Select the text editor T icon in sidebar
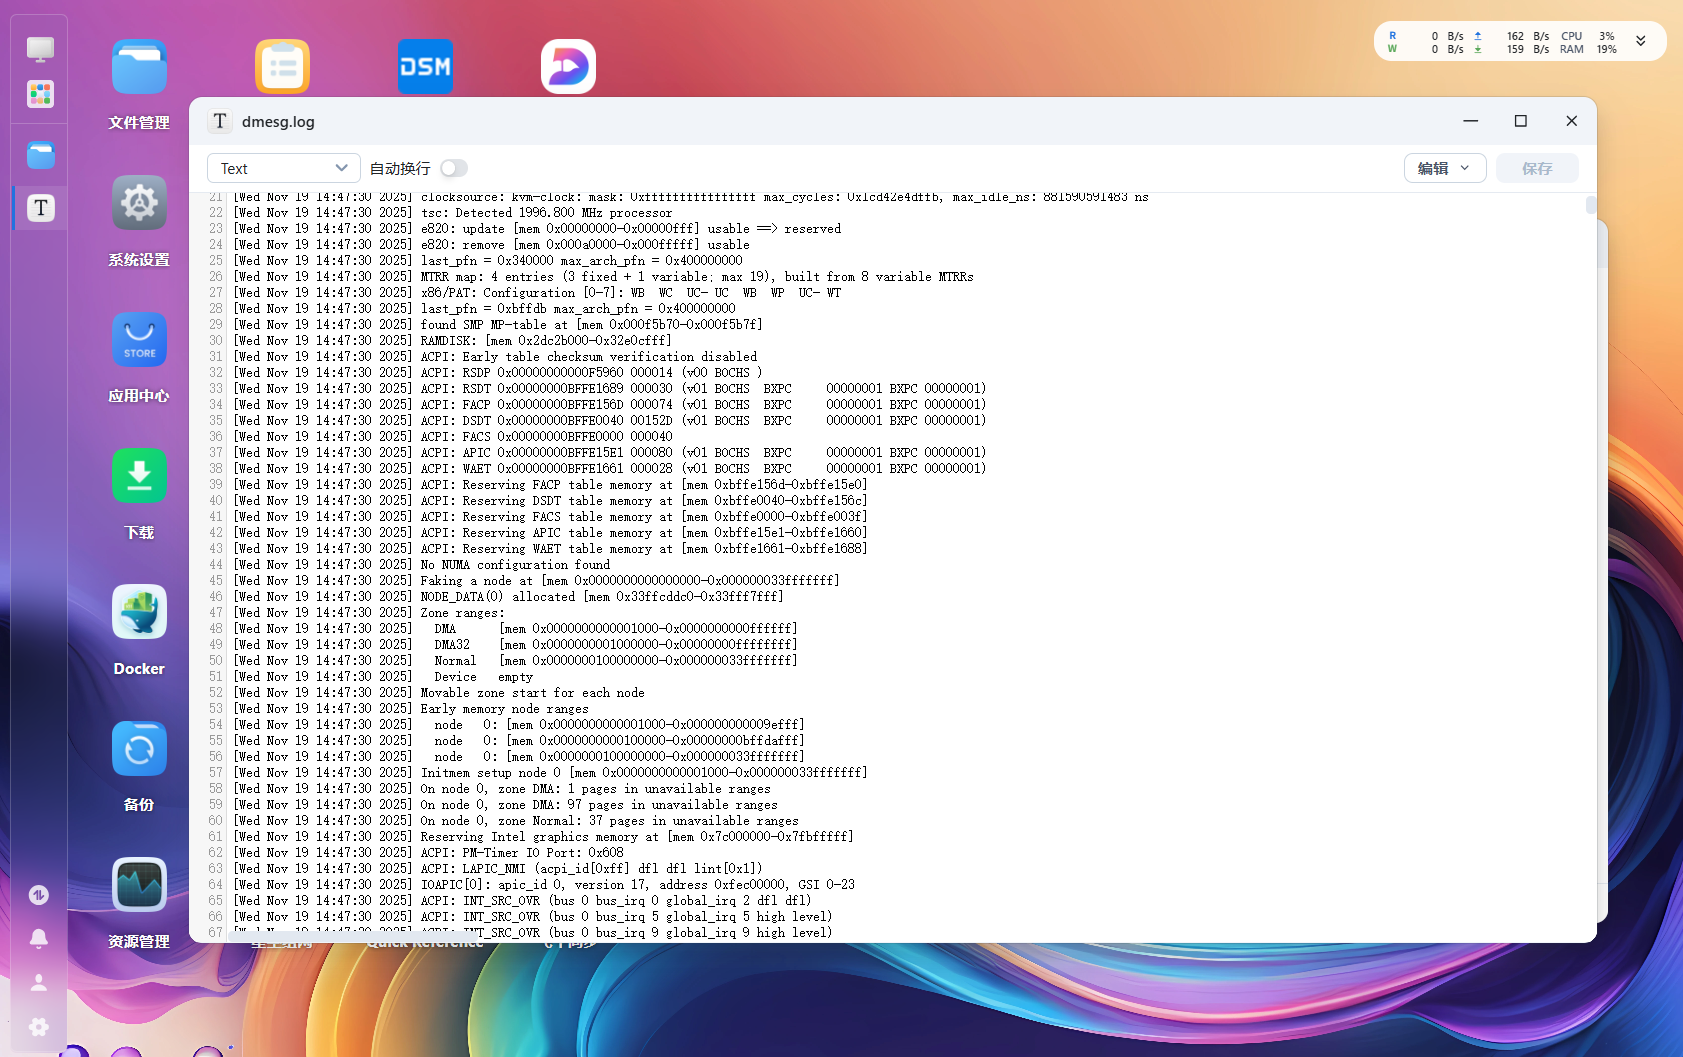Image resolution: width=1683 pixels, height=1057 pixels. pos(40,208)
